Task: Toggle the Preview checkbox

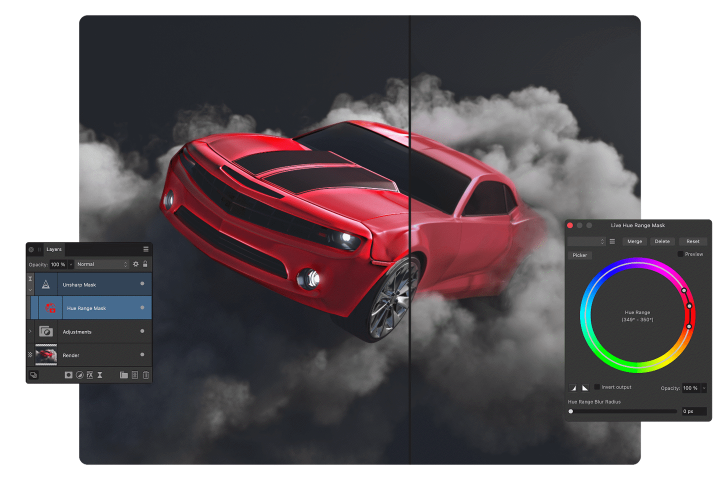Action: click(x=681, y=254)
